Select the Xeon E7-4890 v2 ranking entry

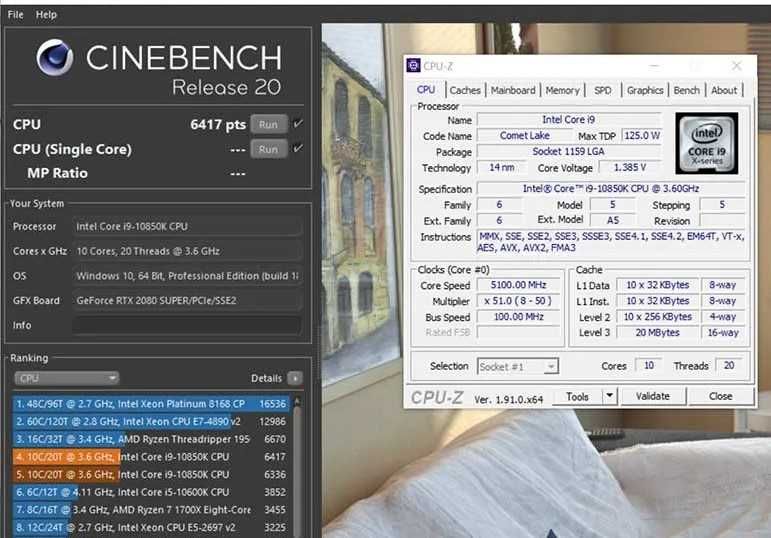(150, 421)
